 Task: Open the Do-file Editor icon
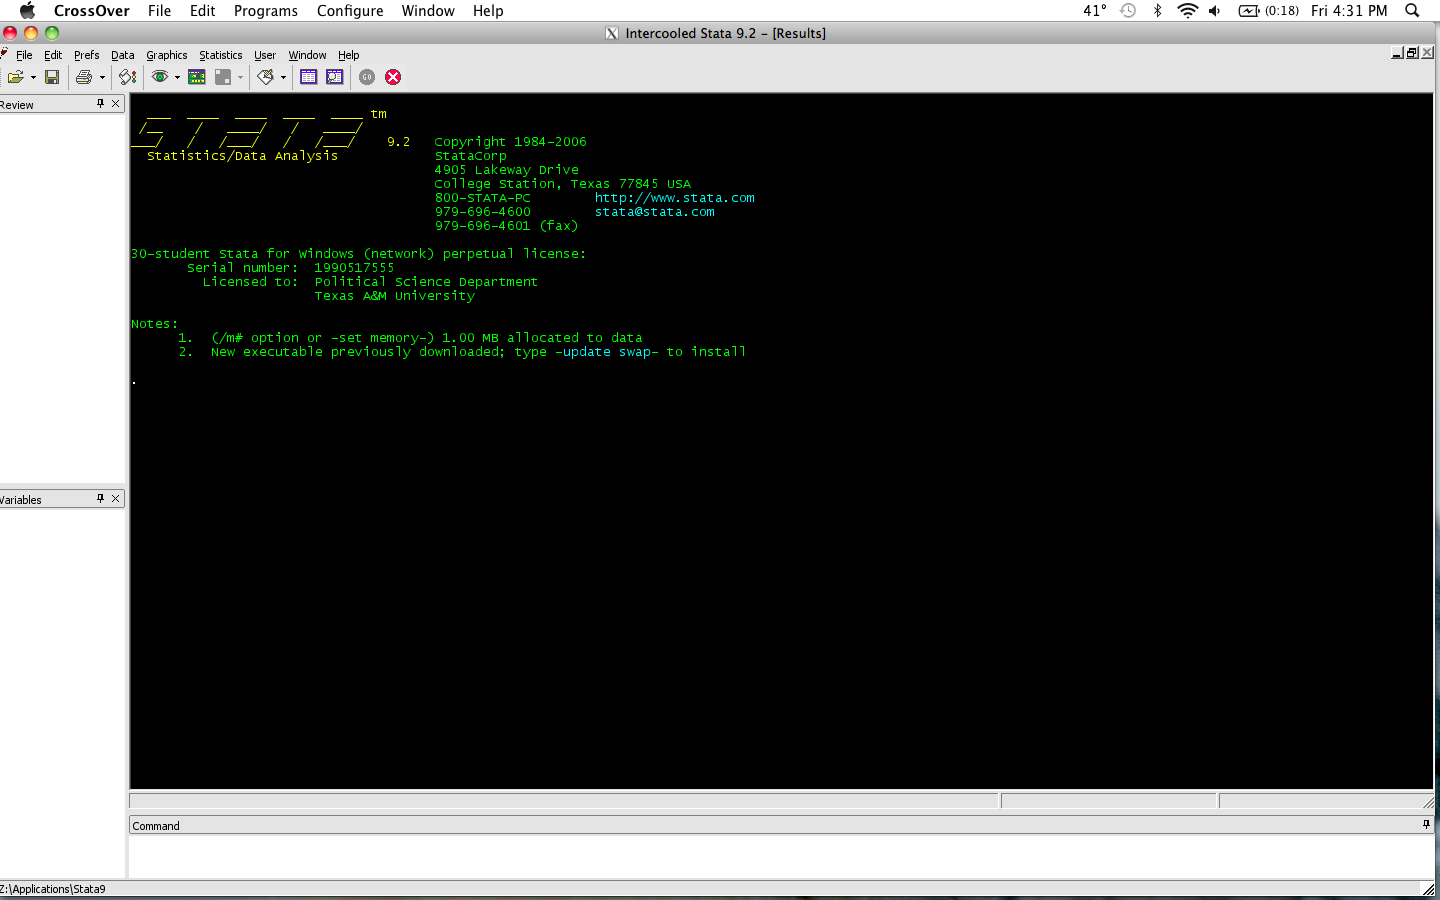267,77
